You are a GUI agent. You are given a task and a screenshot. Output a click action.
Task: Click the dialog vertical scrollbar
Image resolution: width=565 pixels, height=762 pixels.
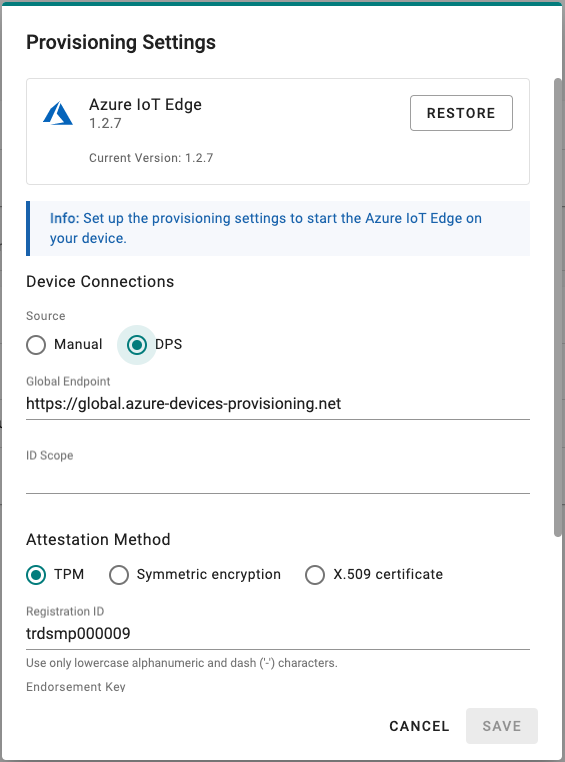(x=558, y=307)
